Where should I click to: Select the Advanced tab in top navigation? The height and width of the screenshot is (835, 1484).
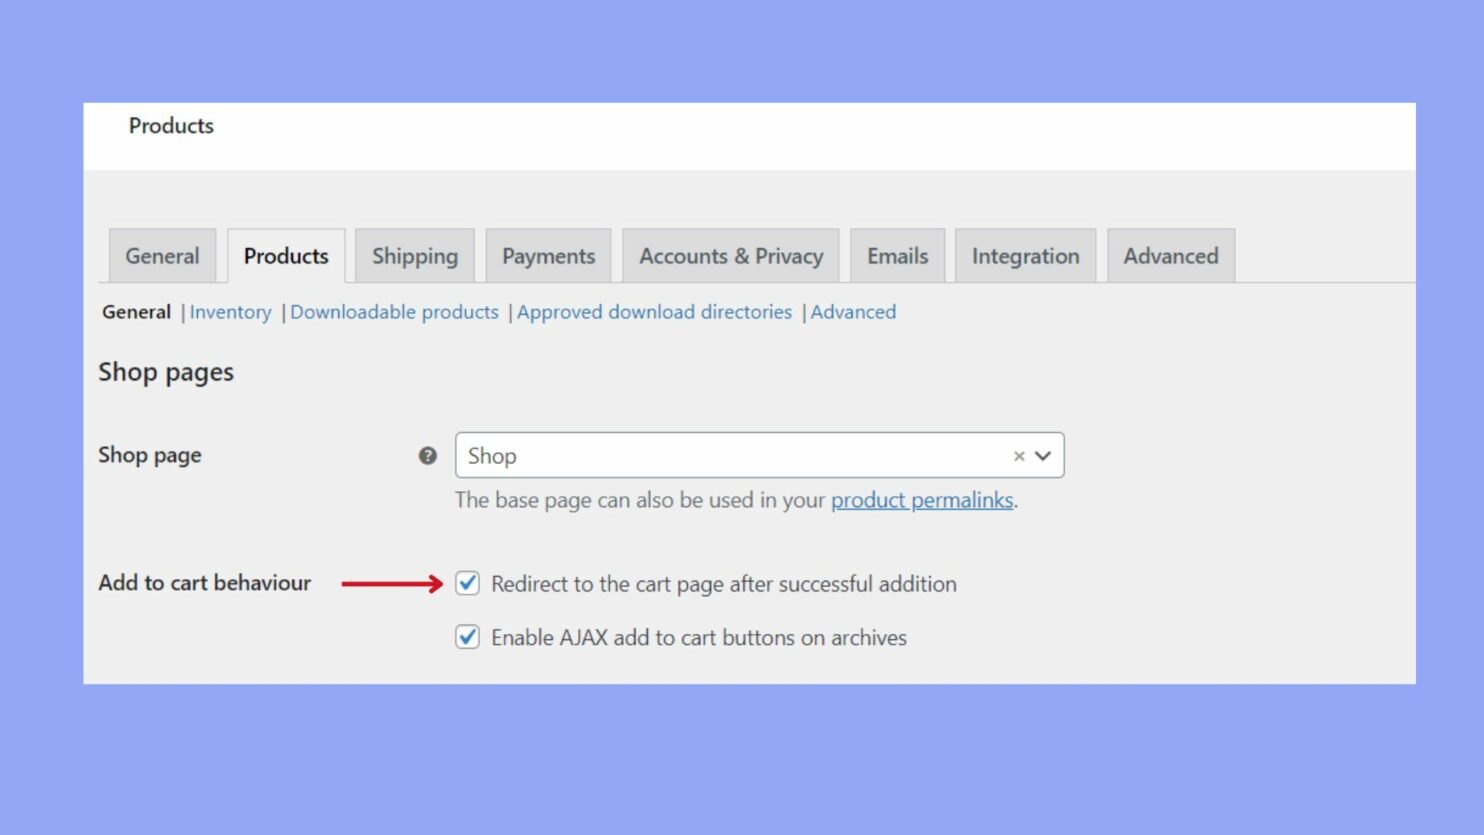pyautogui.click(x=1170, y=255)
